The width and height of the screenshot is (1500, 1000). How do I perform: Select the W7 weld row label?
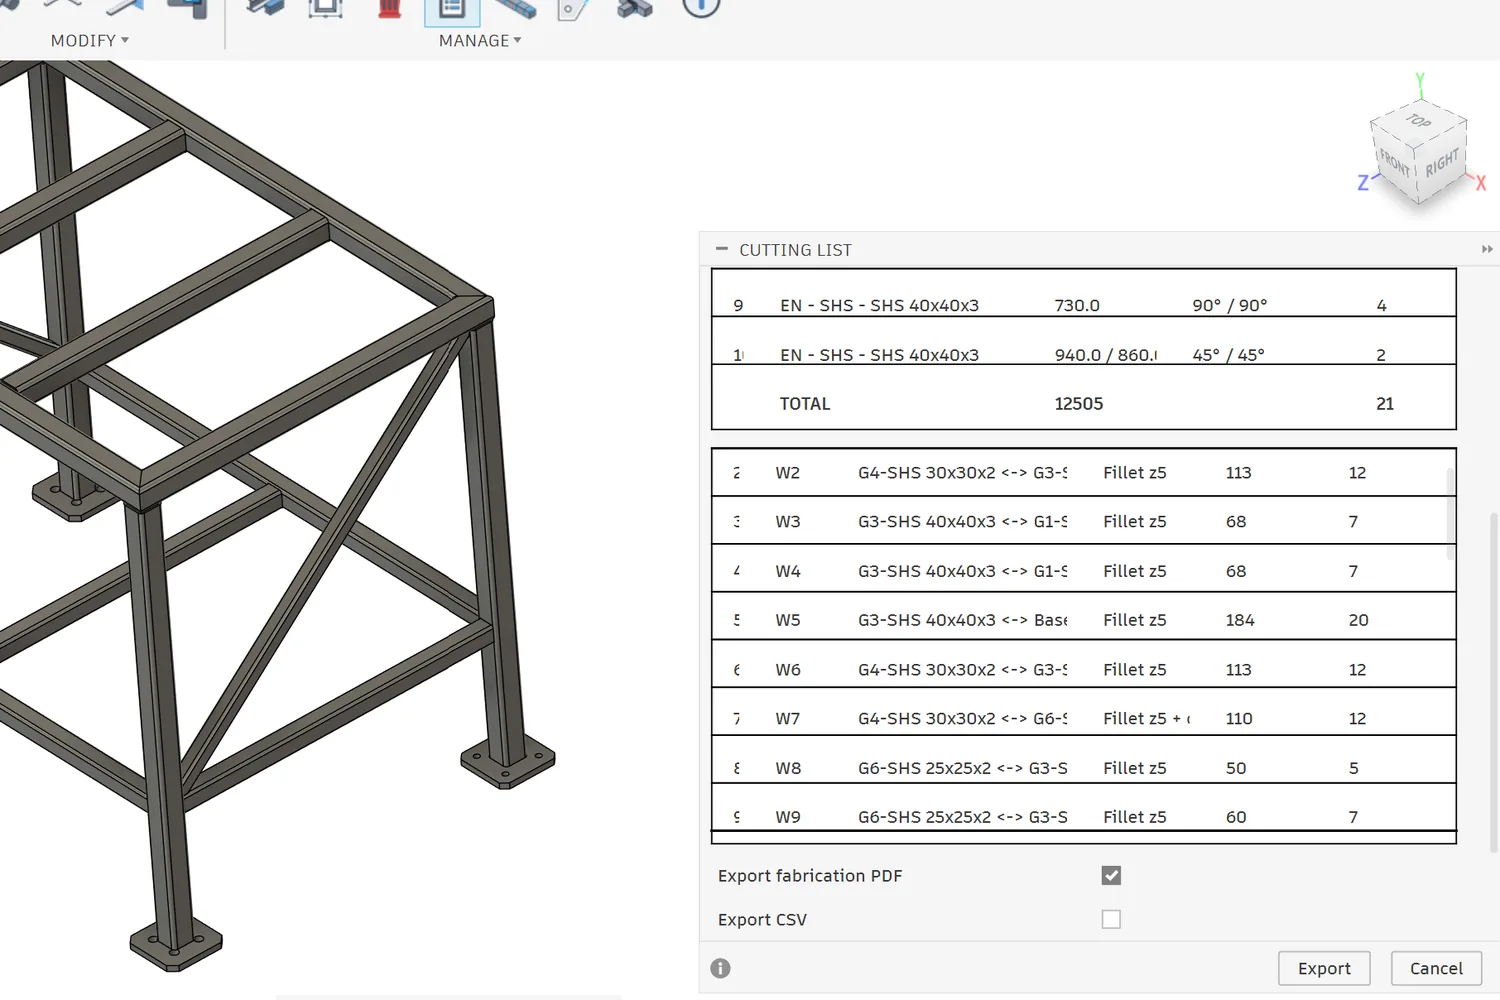[x=788, y=719]
